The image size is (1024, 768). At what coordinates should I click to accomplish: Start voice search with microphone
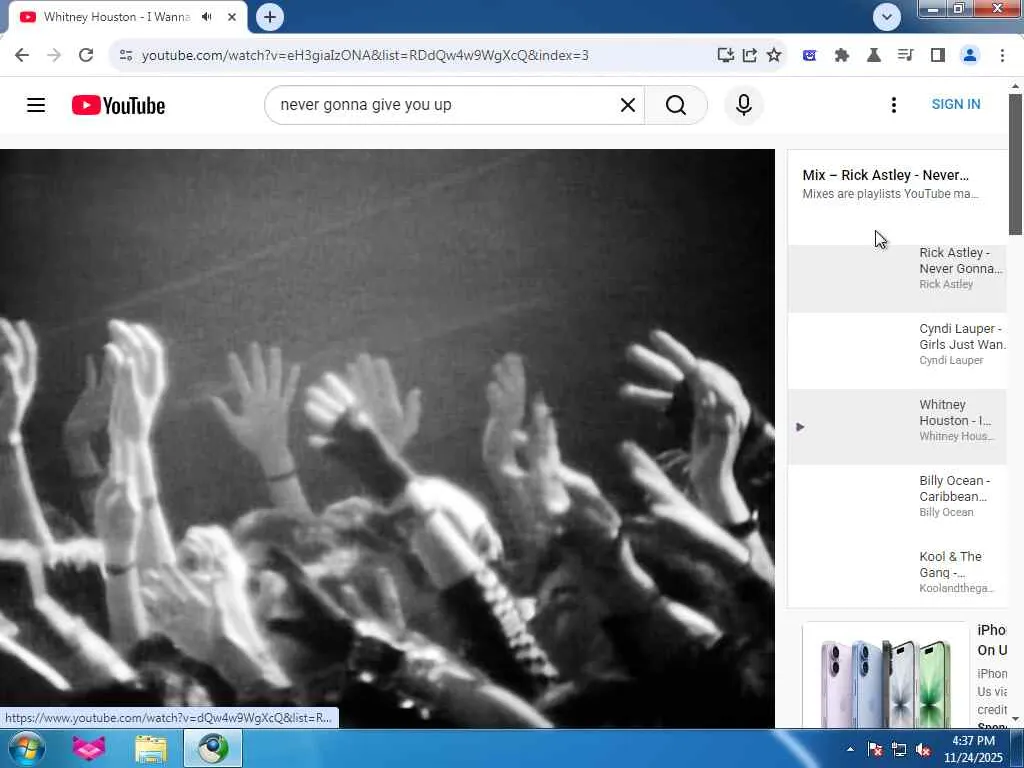click(743, 104)
